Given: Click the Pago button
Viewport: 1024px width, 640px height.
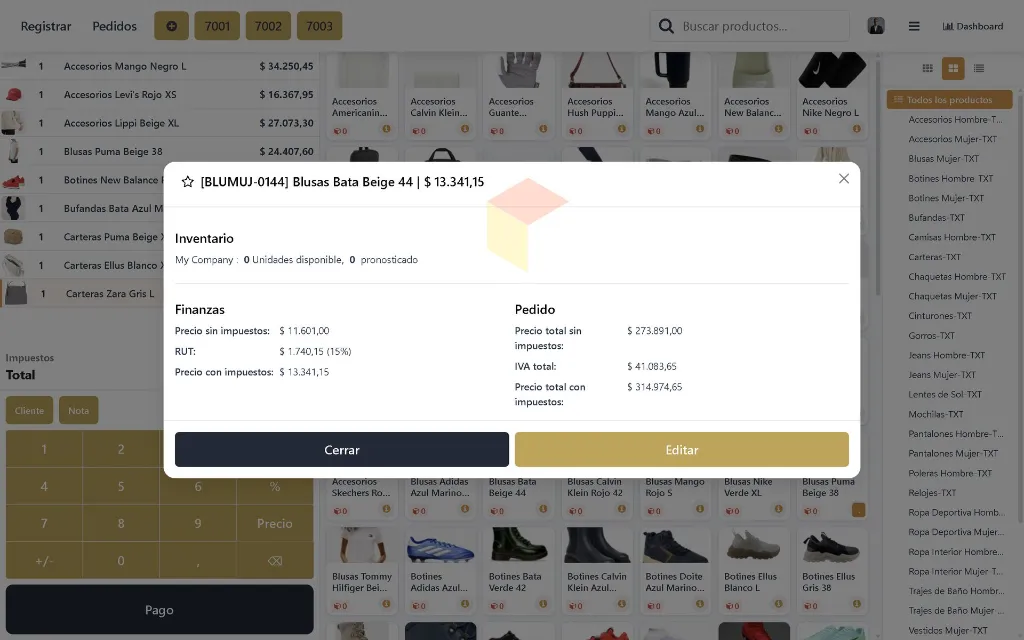Looking at the screenshot, I should pos(159,610).
